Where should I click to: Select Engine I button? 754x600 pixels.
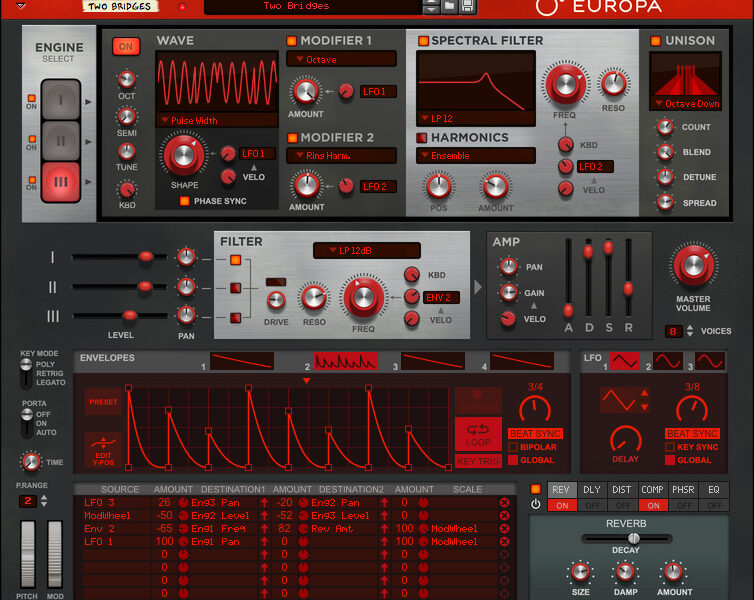click(61, 100)
